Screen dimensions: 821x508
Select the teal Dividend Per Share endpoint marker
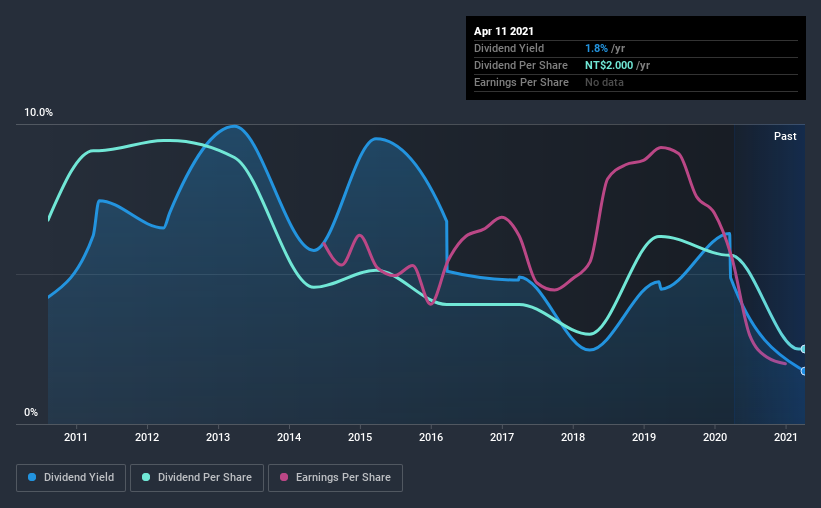click(x=803, y=349)
